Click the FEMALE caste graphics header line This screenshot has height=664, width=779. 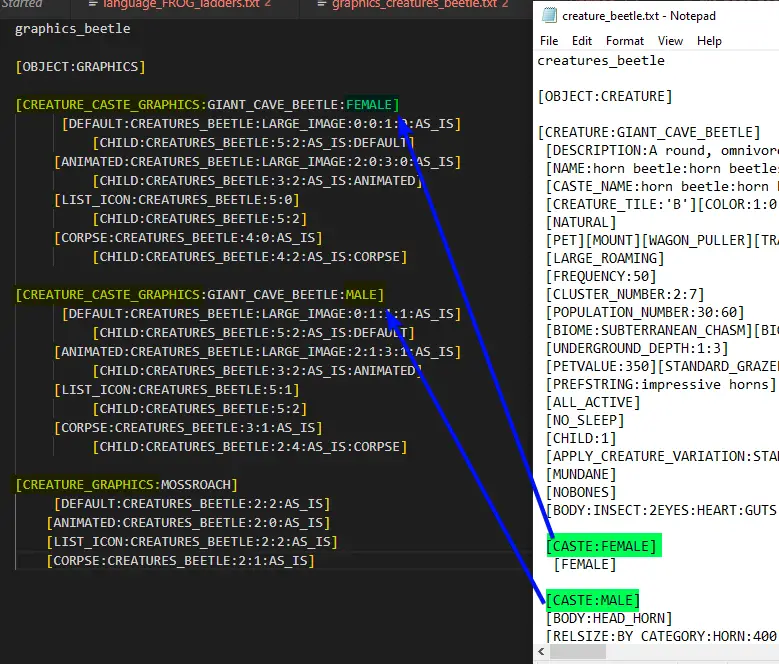click(x=207, y=105)
